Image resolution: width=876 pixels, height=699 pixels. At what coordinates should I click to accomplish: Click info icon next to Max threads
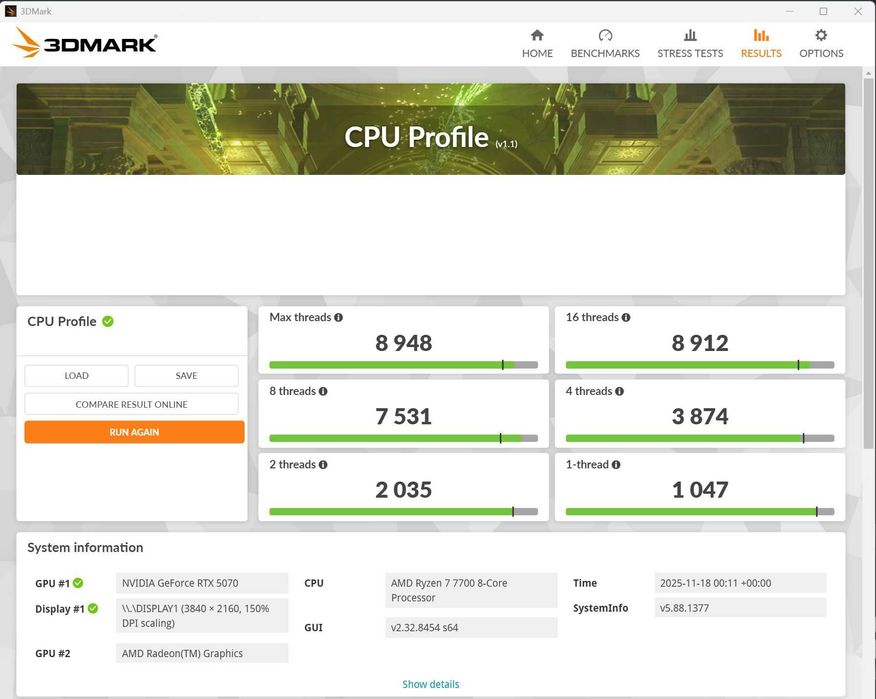[339, 317]
